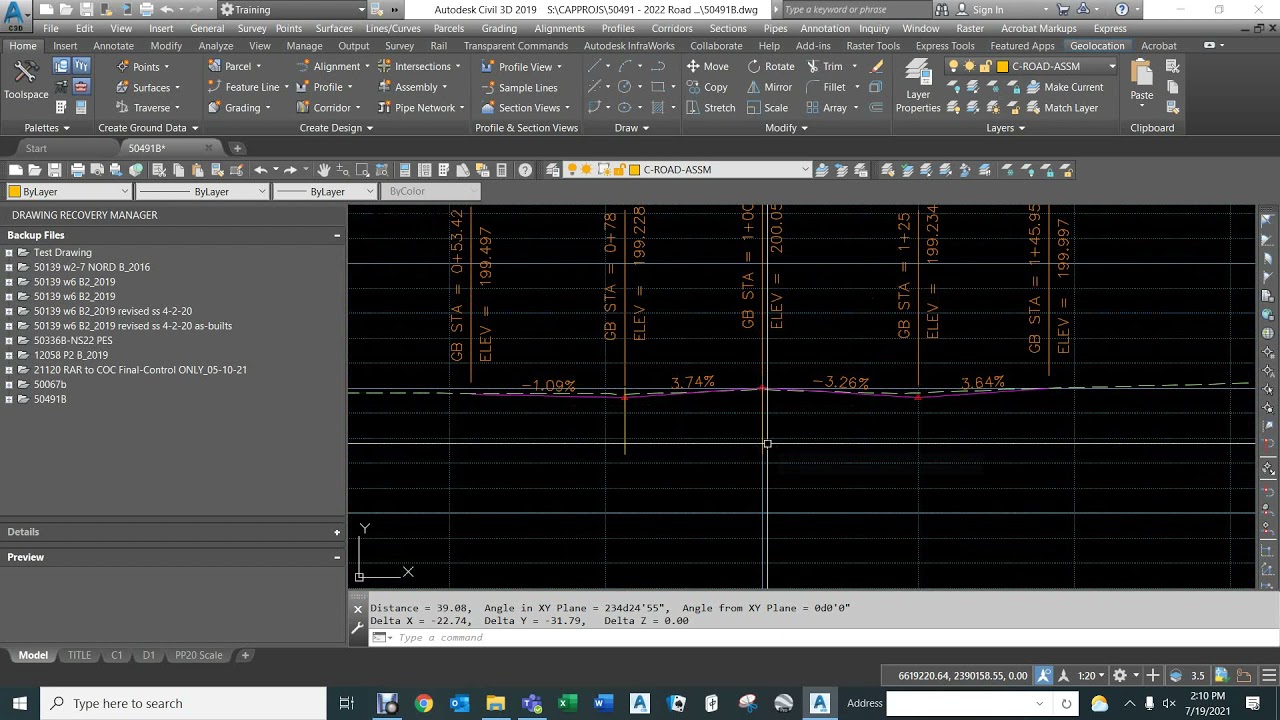Click the Windows Start button
Viewport: 1280px width, 720px height.
click(x=20, y=703)
